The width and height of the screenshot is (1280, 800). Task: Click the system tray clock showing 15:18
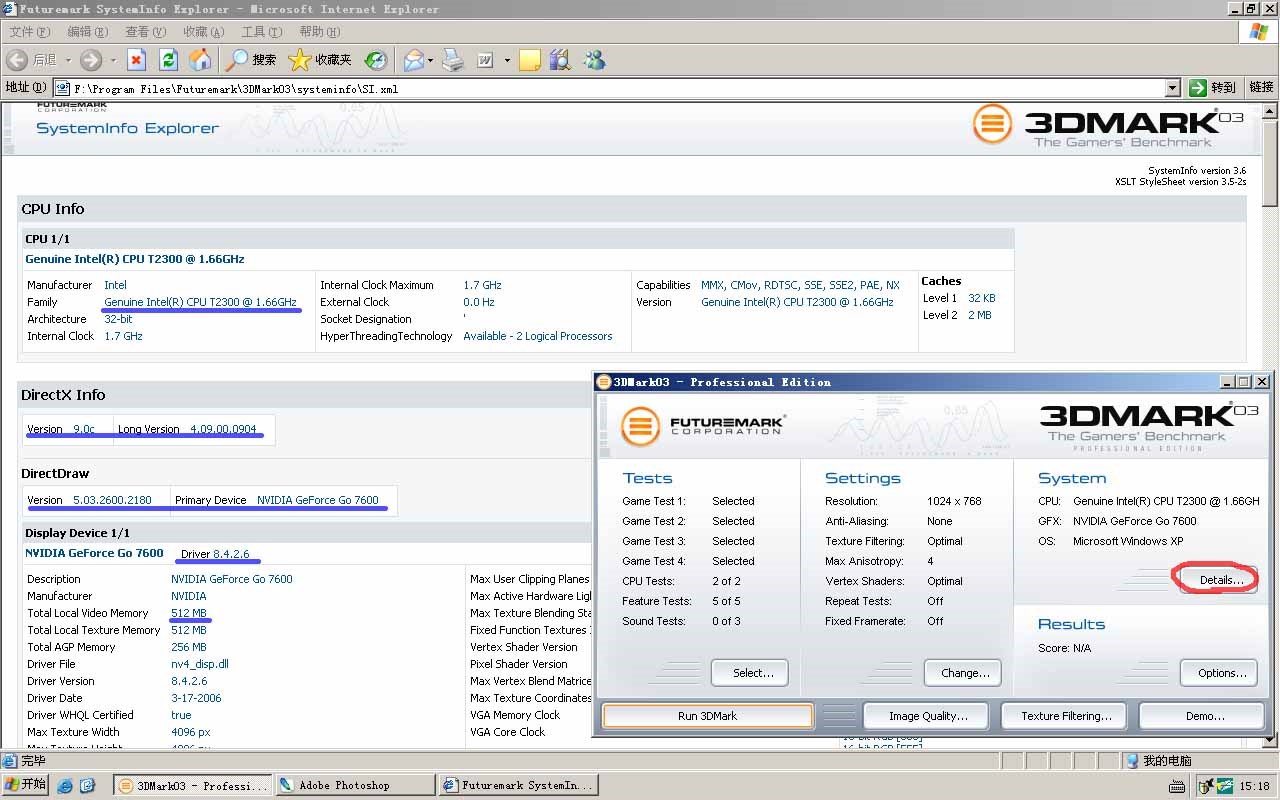click(1254, 787)
